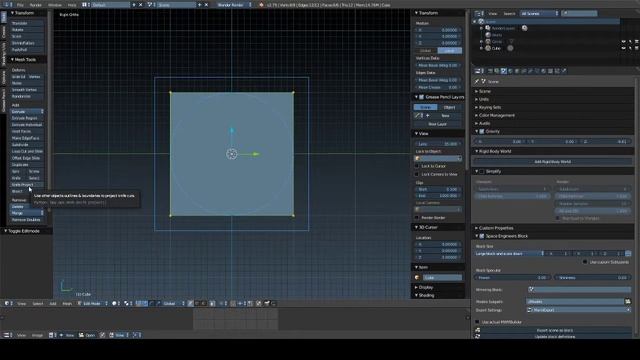Expand the Cube item in Outliner

pos(482,48)
